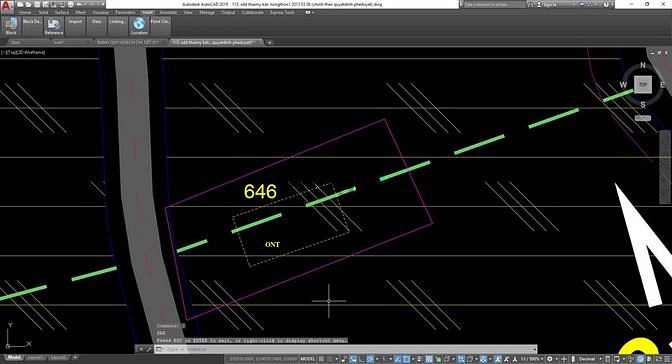Open the Decimal units dropdown

pyautogui.click(x=588, y=358)
